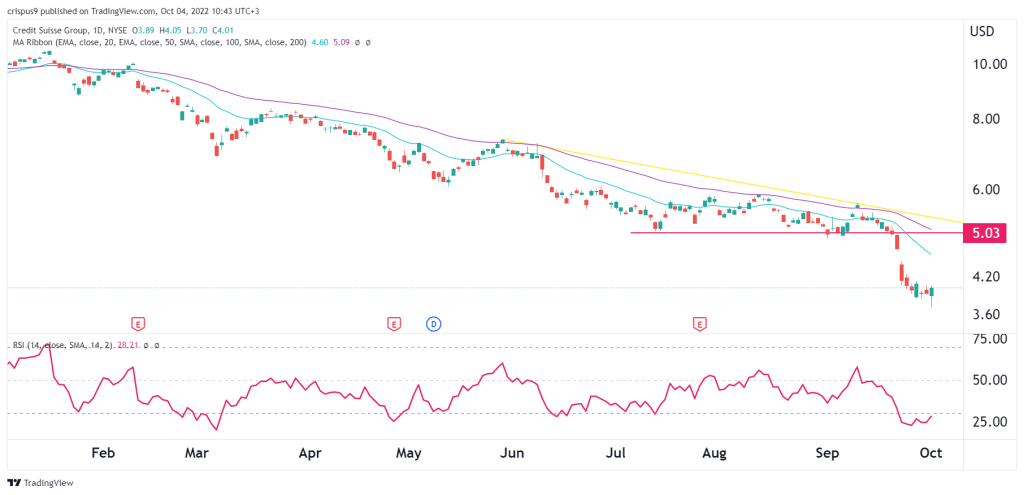
Task: Click the 6.00 price axis label
Action: coord(986,189)
